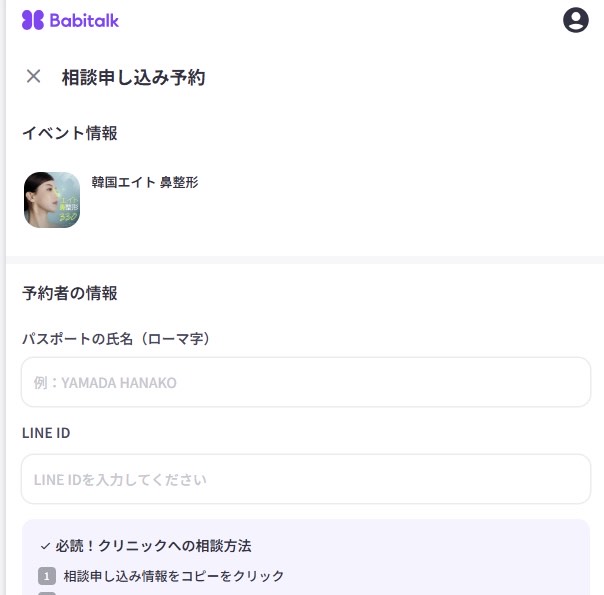Screen dimensions: 604x595
Task: Open the user profile account icon
Action: click(575, 20)
